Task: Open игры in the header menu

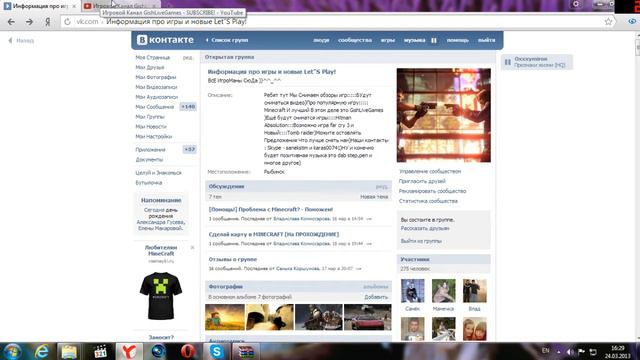Action: tap(387, 40)
